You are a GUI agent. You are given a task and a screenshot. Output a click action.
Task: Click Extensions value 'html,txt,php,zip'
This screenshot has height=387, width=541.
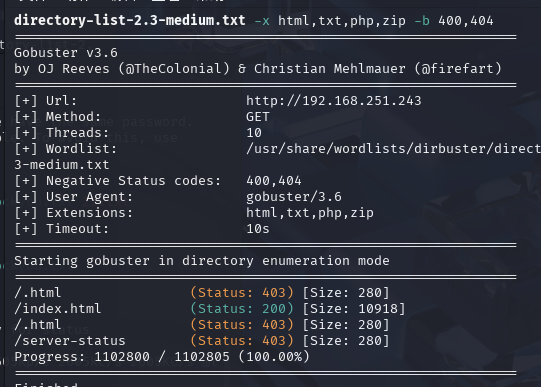[x=310, y=213]
